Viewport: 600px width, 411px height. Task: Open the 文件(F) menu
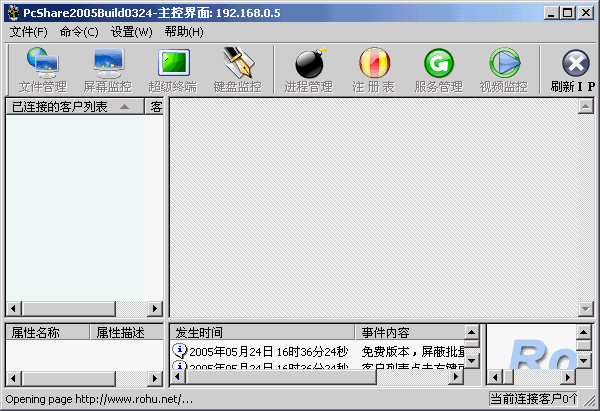(x=28, y=32)
